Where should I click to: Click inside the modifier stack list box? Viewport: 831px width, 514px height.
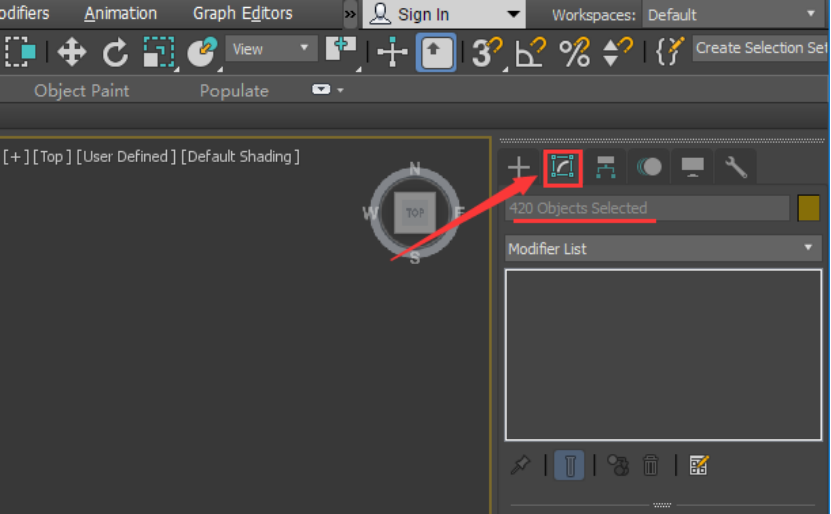(x=663, y=355)
